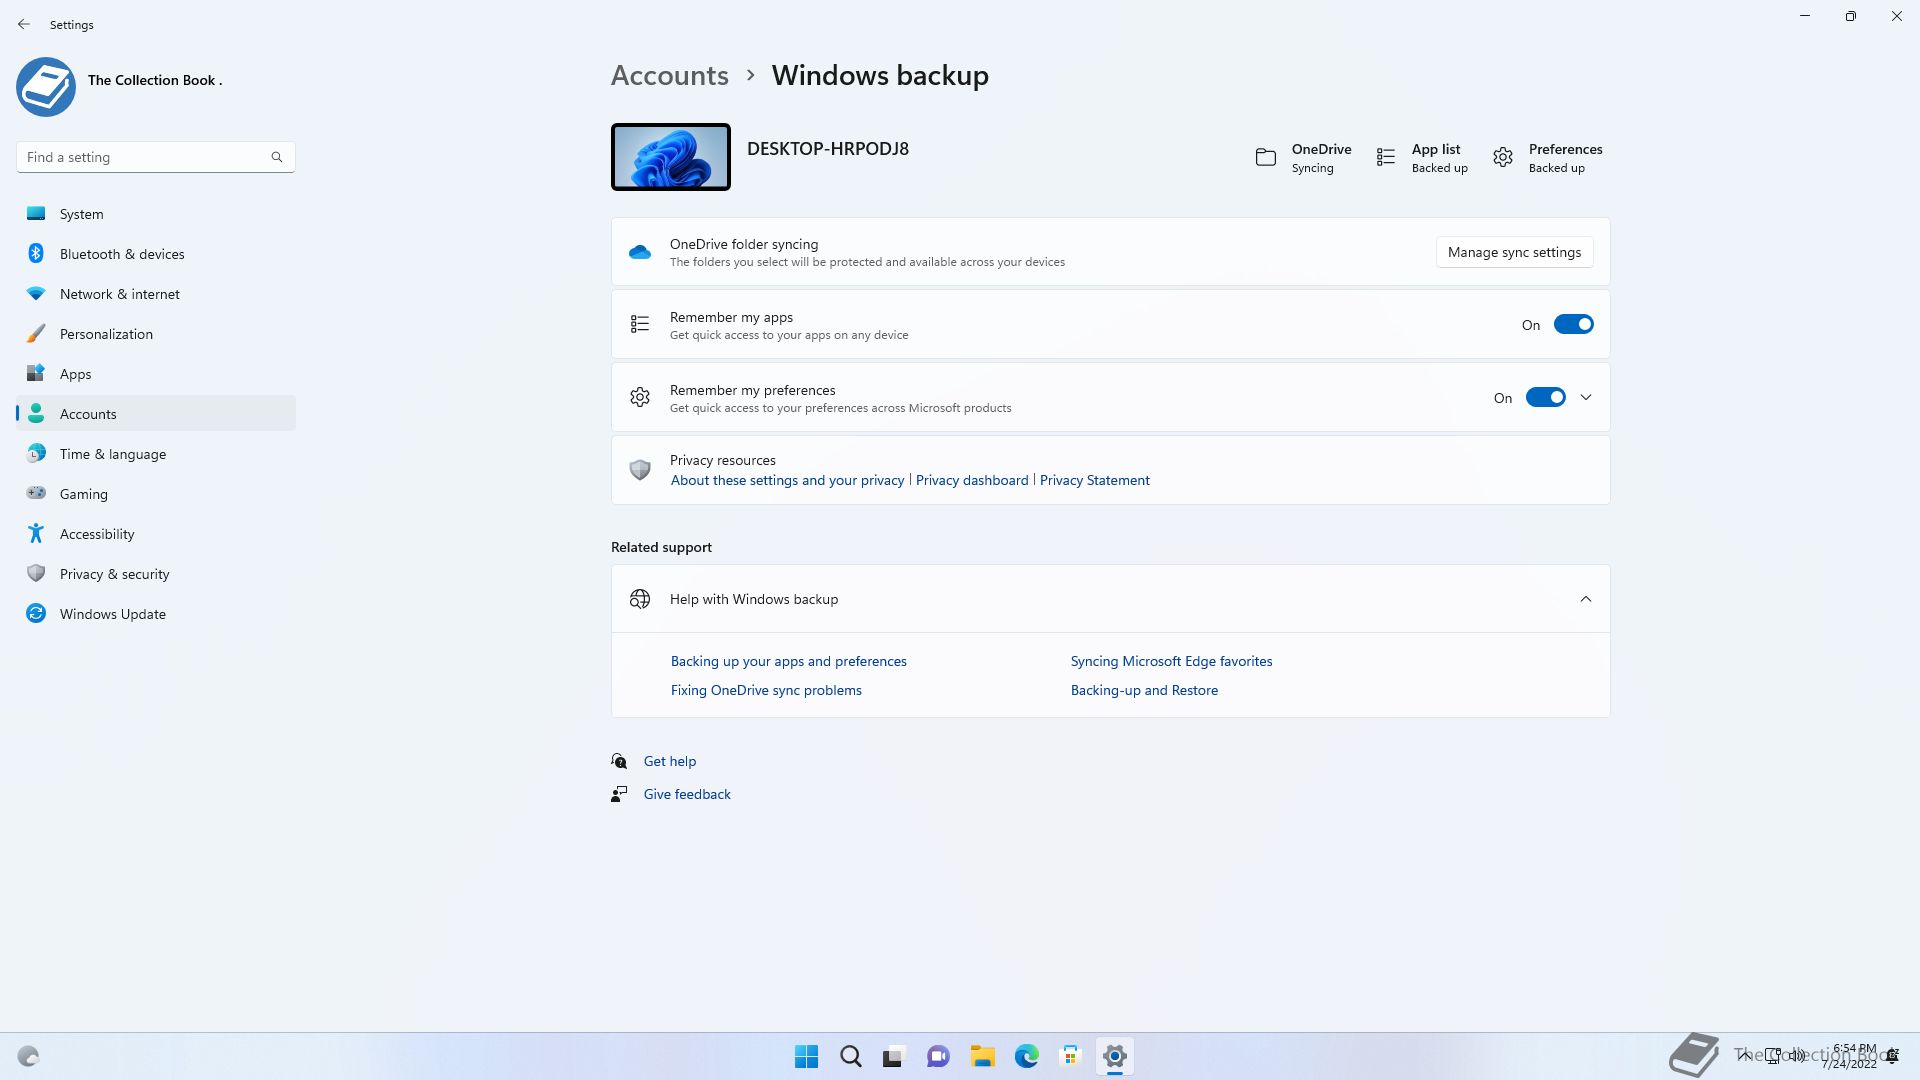Turn off Remember my preferences toggle
The height and width of the screenshot is (1080, 1920).
tap(1546, 398)
